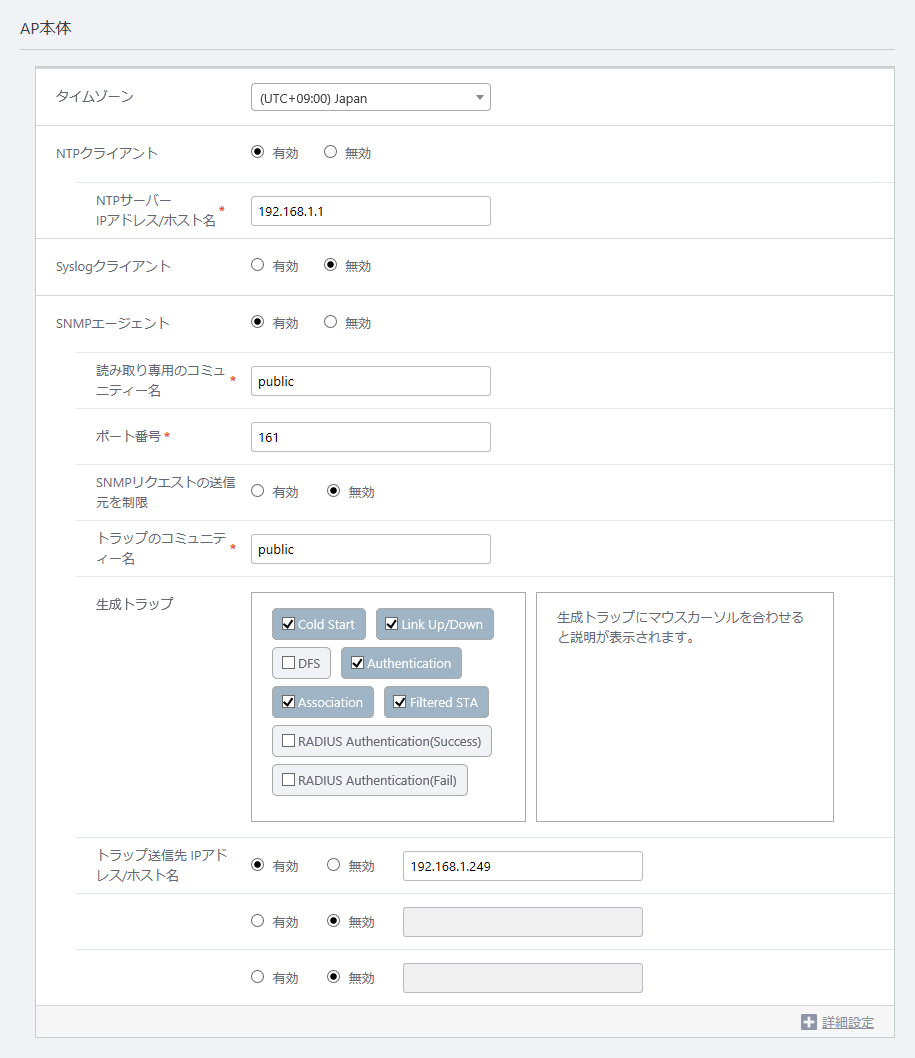Uncheck the Filtered STA trap
The image size is (915, 1058).
click(399, 702)
